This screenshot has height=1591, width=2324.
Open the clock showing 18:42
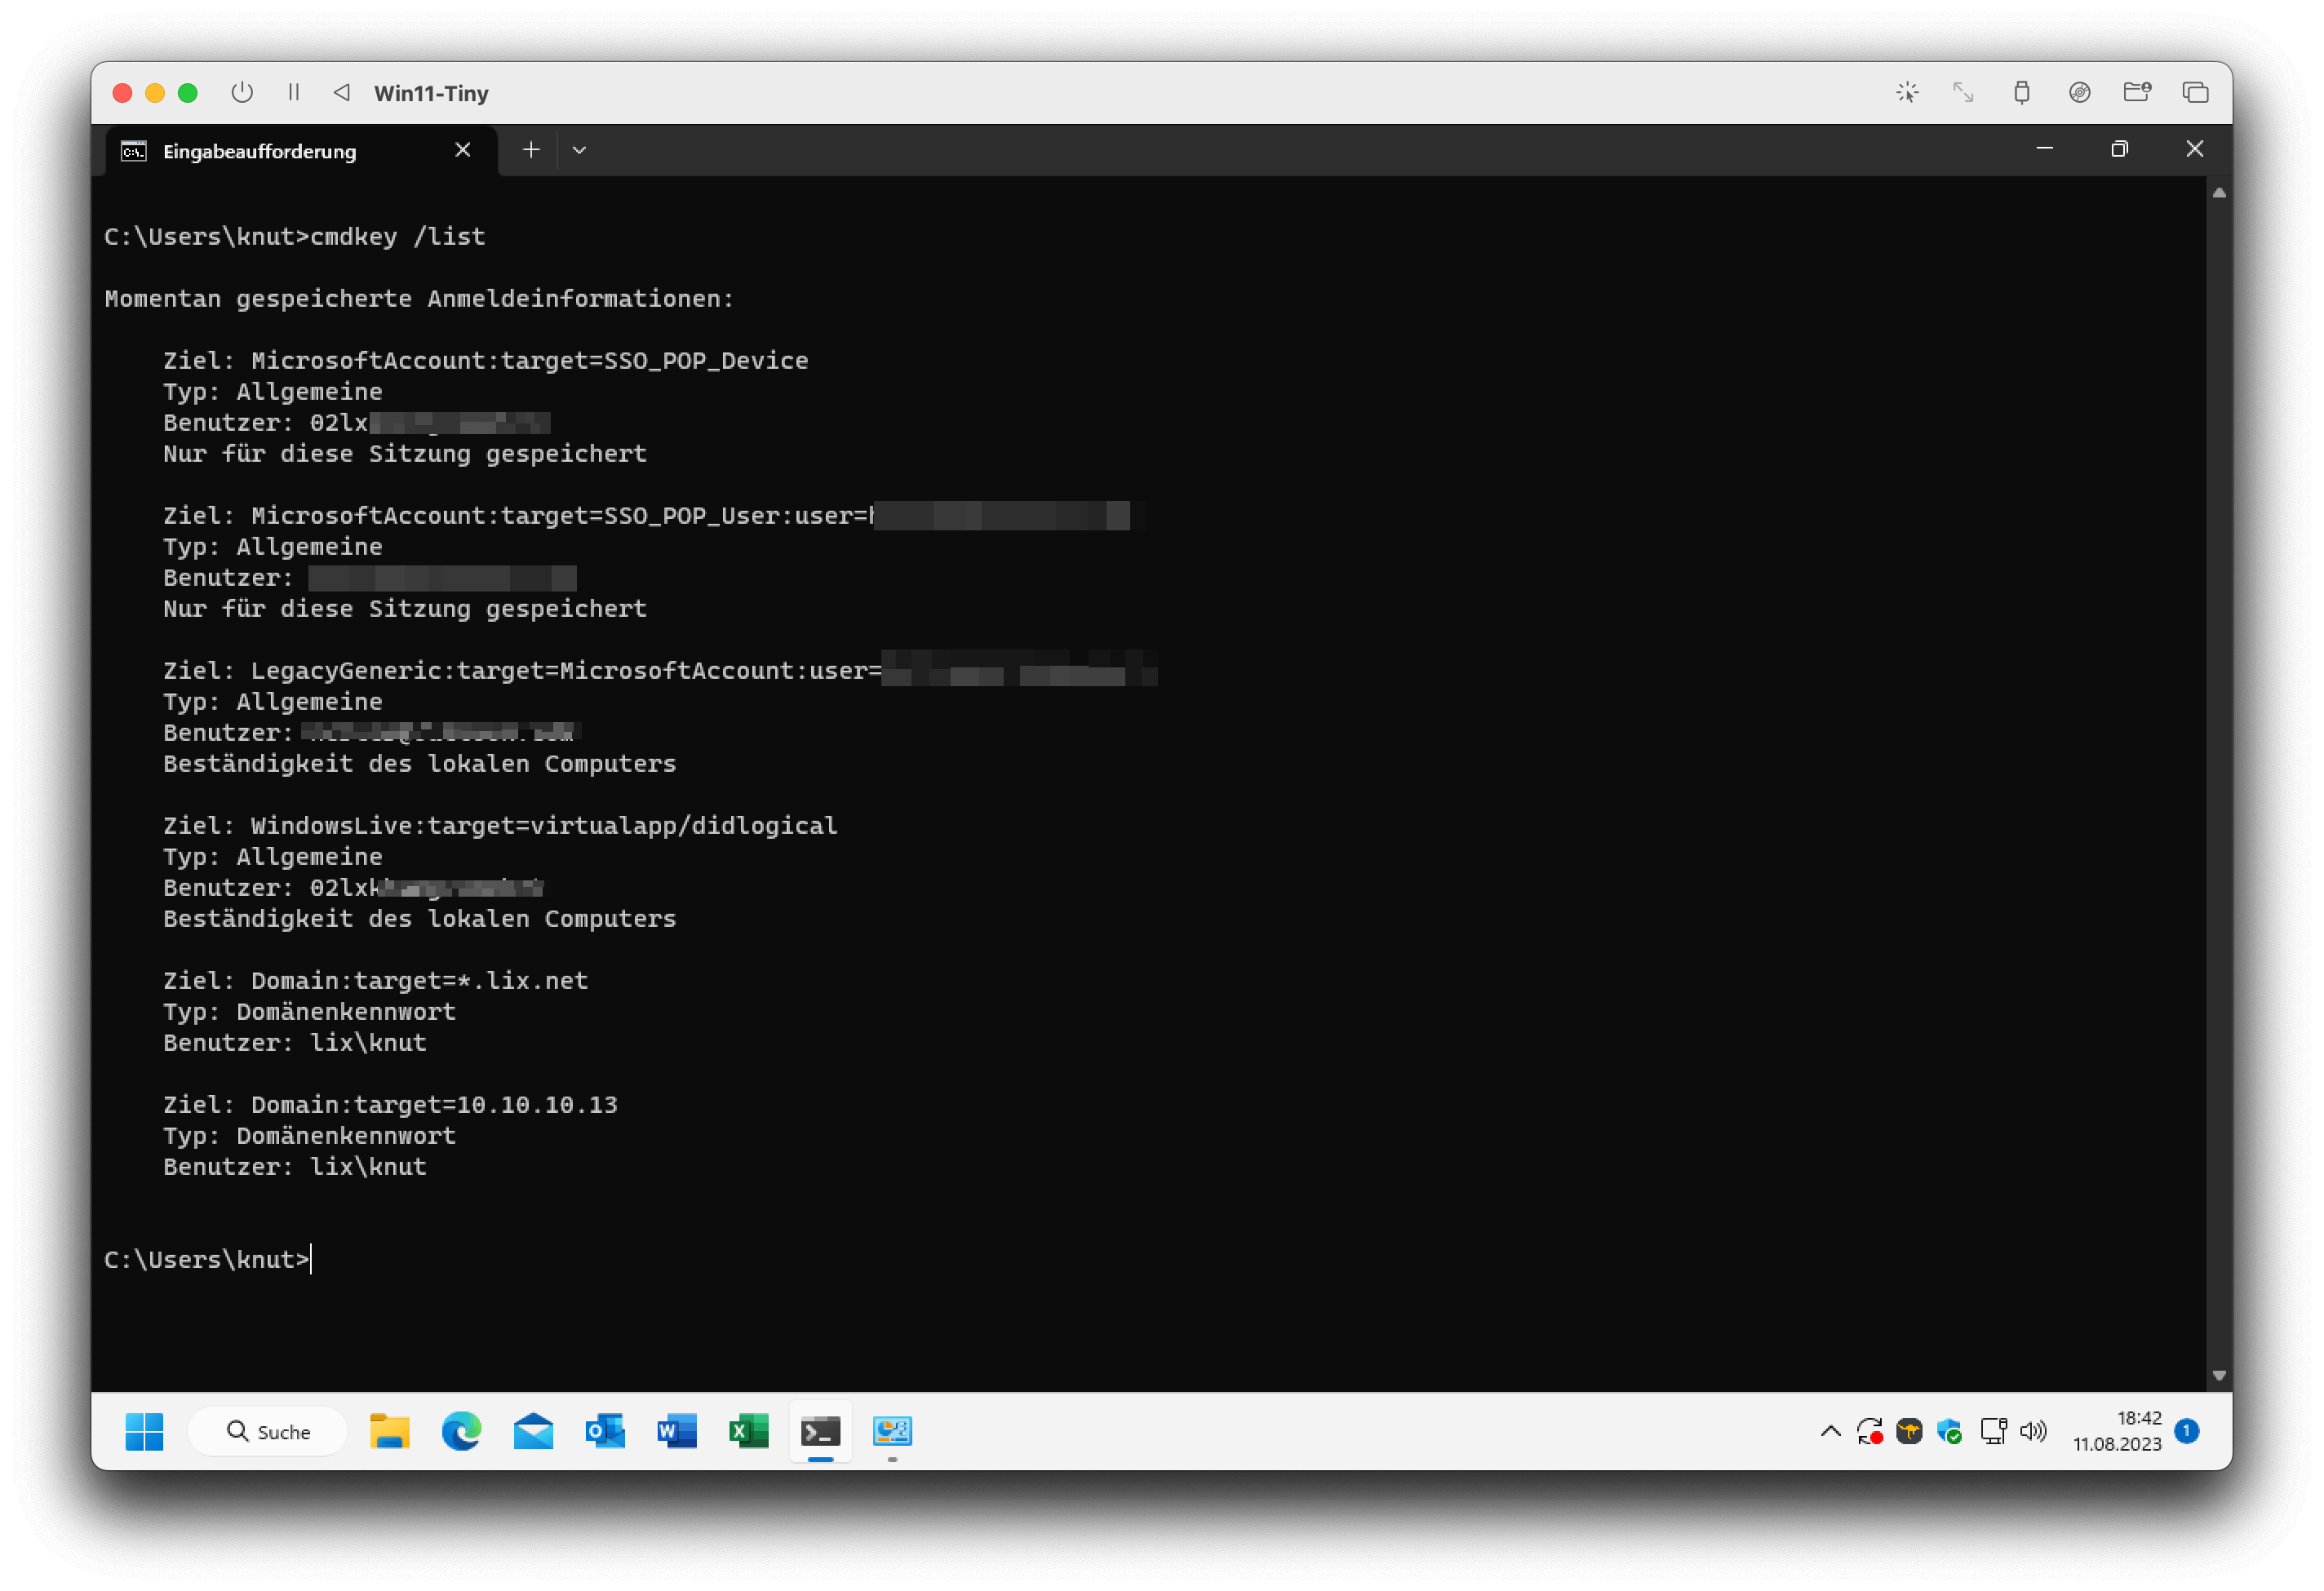point(2117,1431)
